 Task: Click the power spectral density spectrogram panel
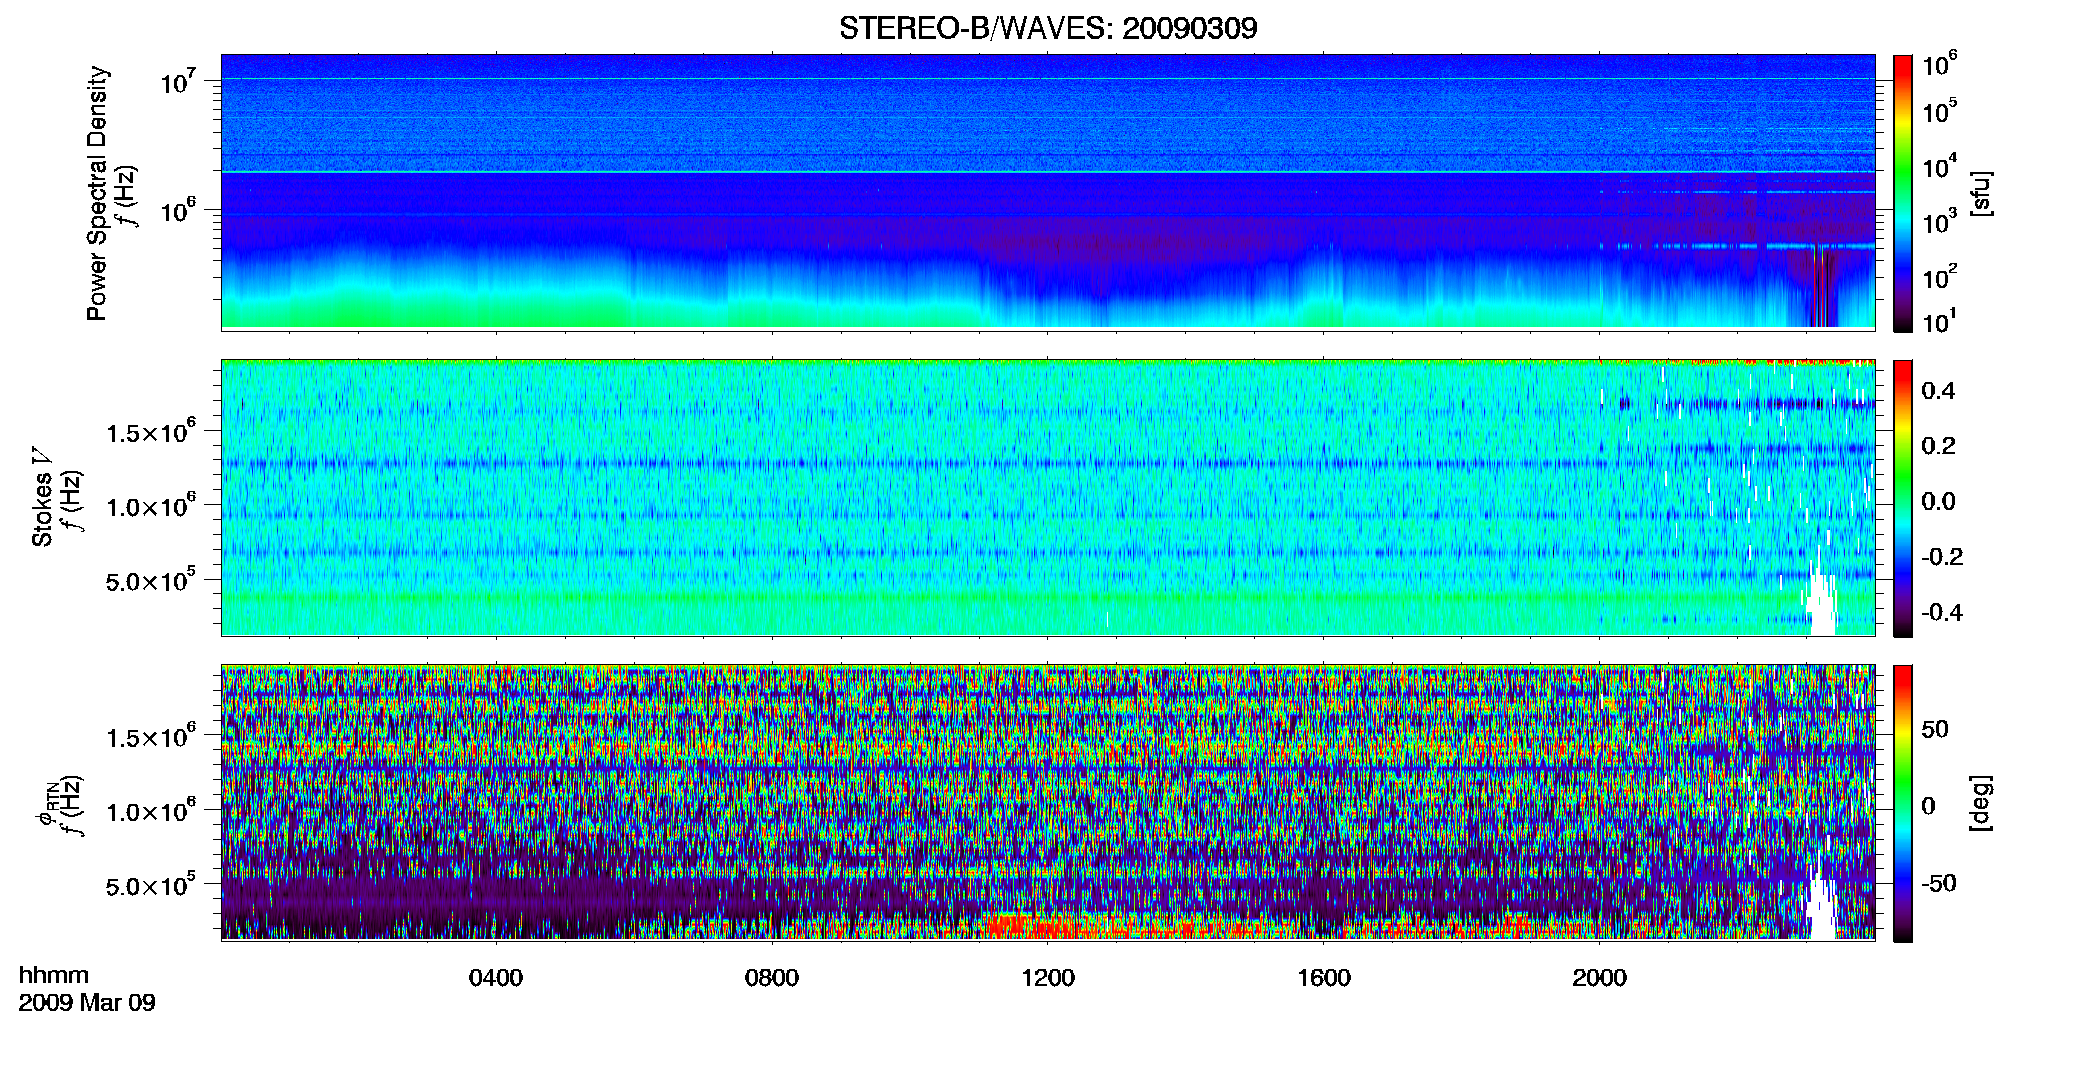tap(1048, 192)
